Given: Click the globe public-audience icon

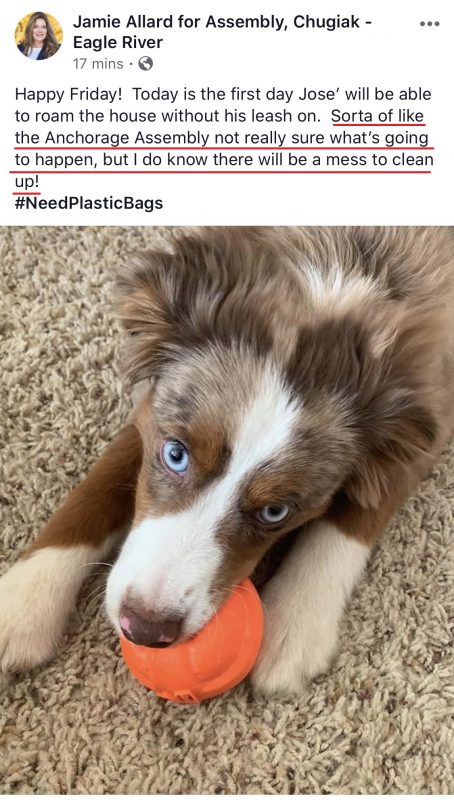Looking at the screenshot, I should pyautogui.click(x=145, y=64).
